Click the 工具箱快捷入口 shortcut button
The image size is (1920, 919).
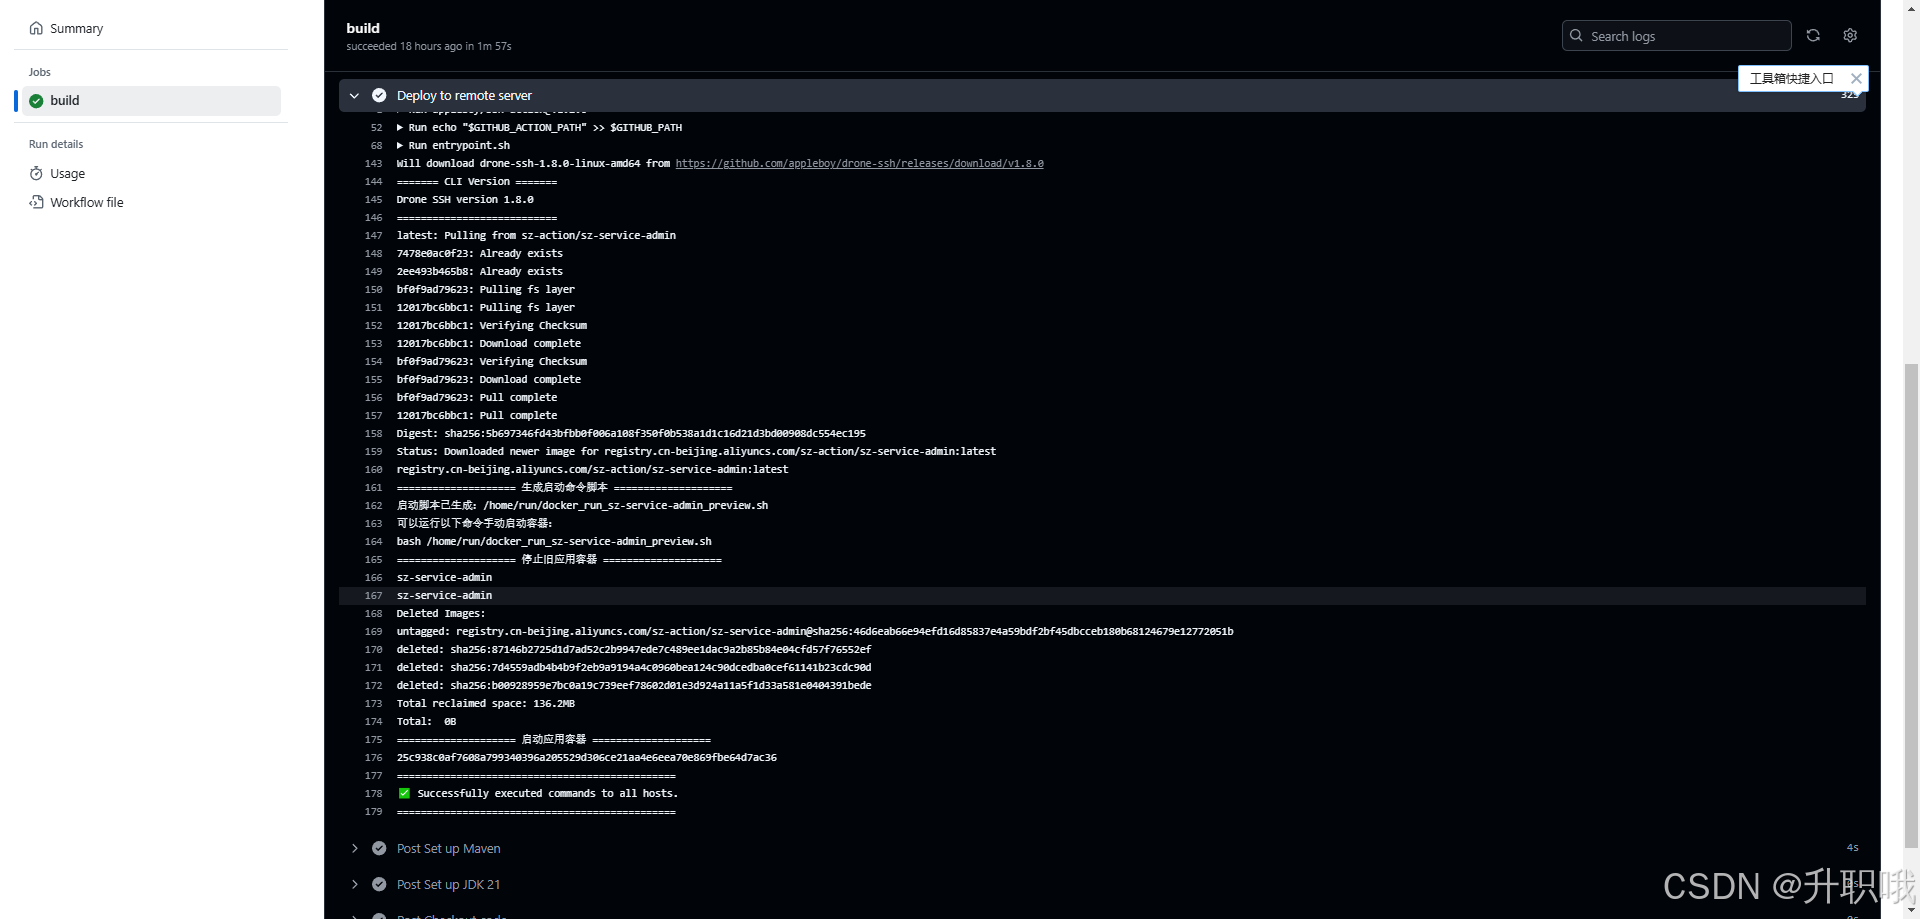click(1792, 78)
